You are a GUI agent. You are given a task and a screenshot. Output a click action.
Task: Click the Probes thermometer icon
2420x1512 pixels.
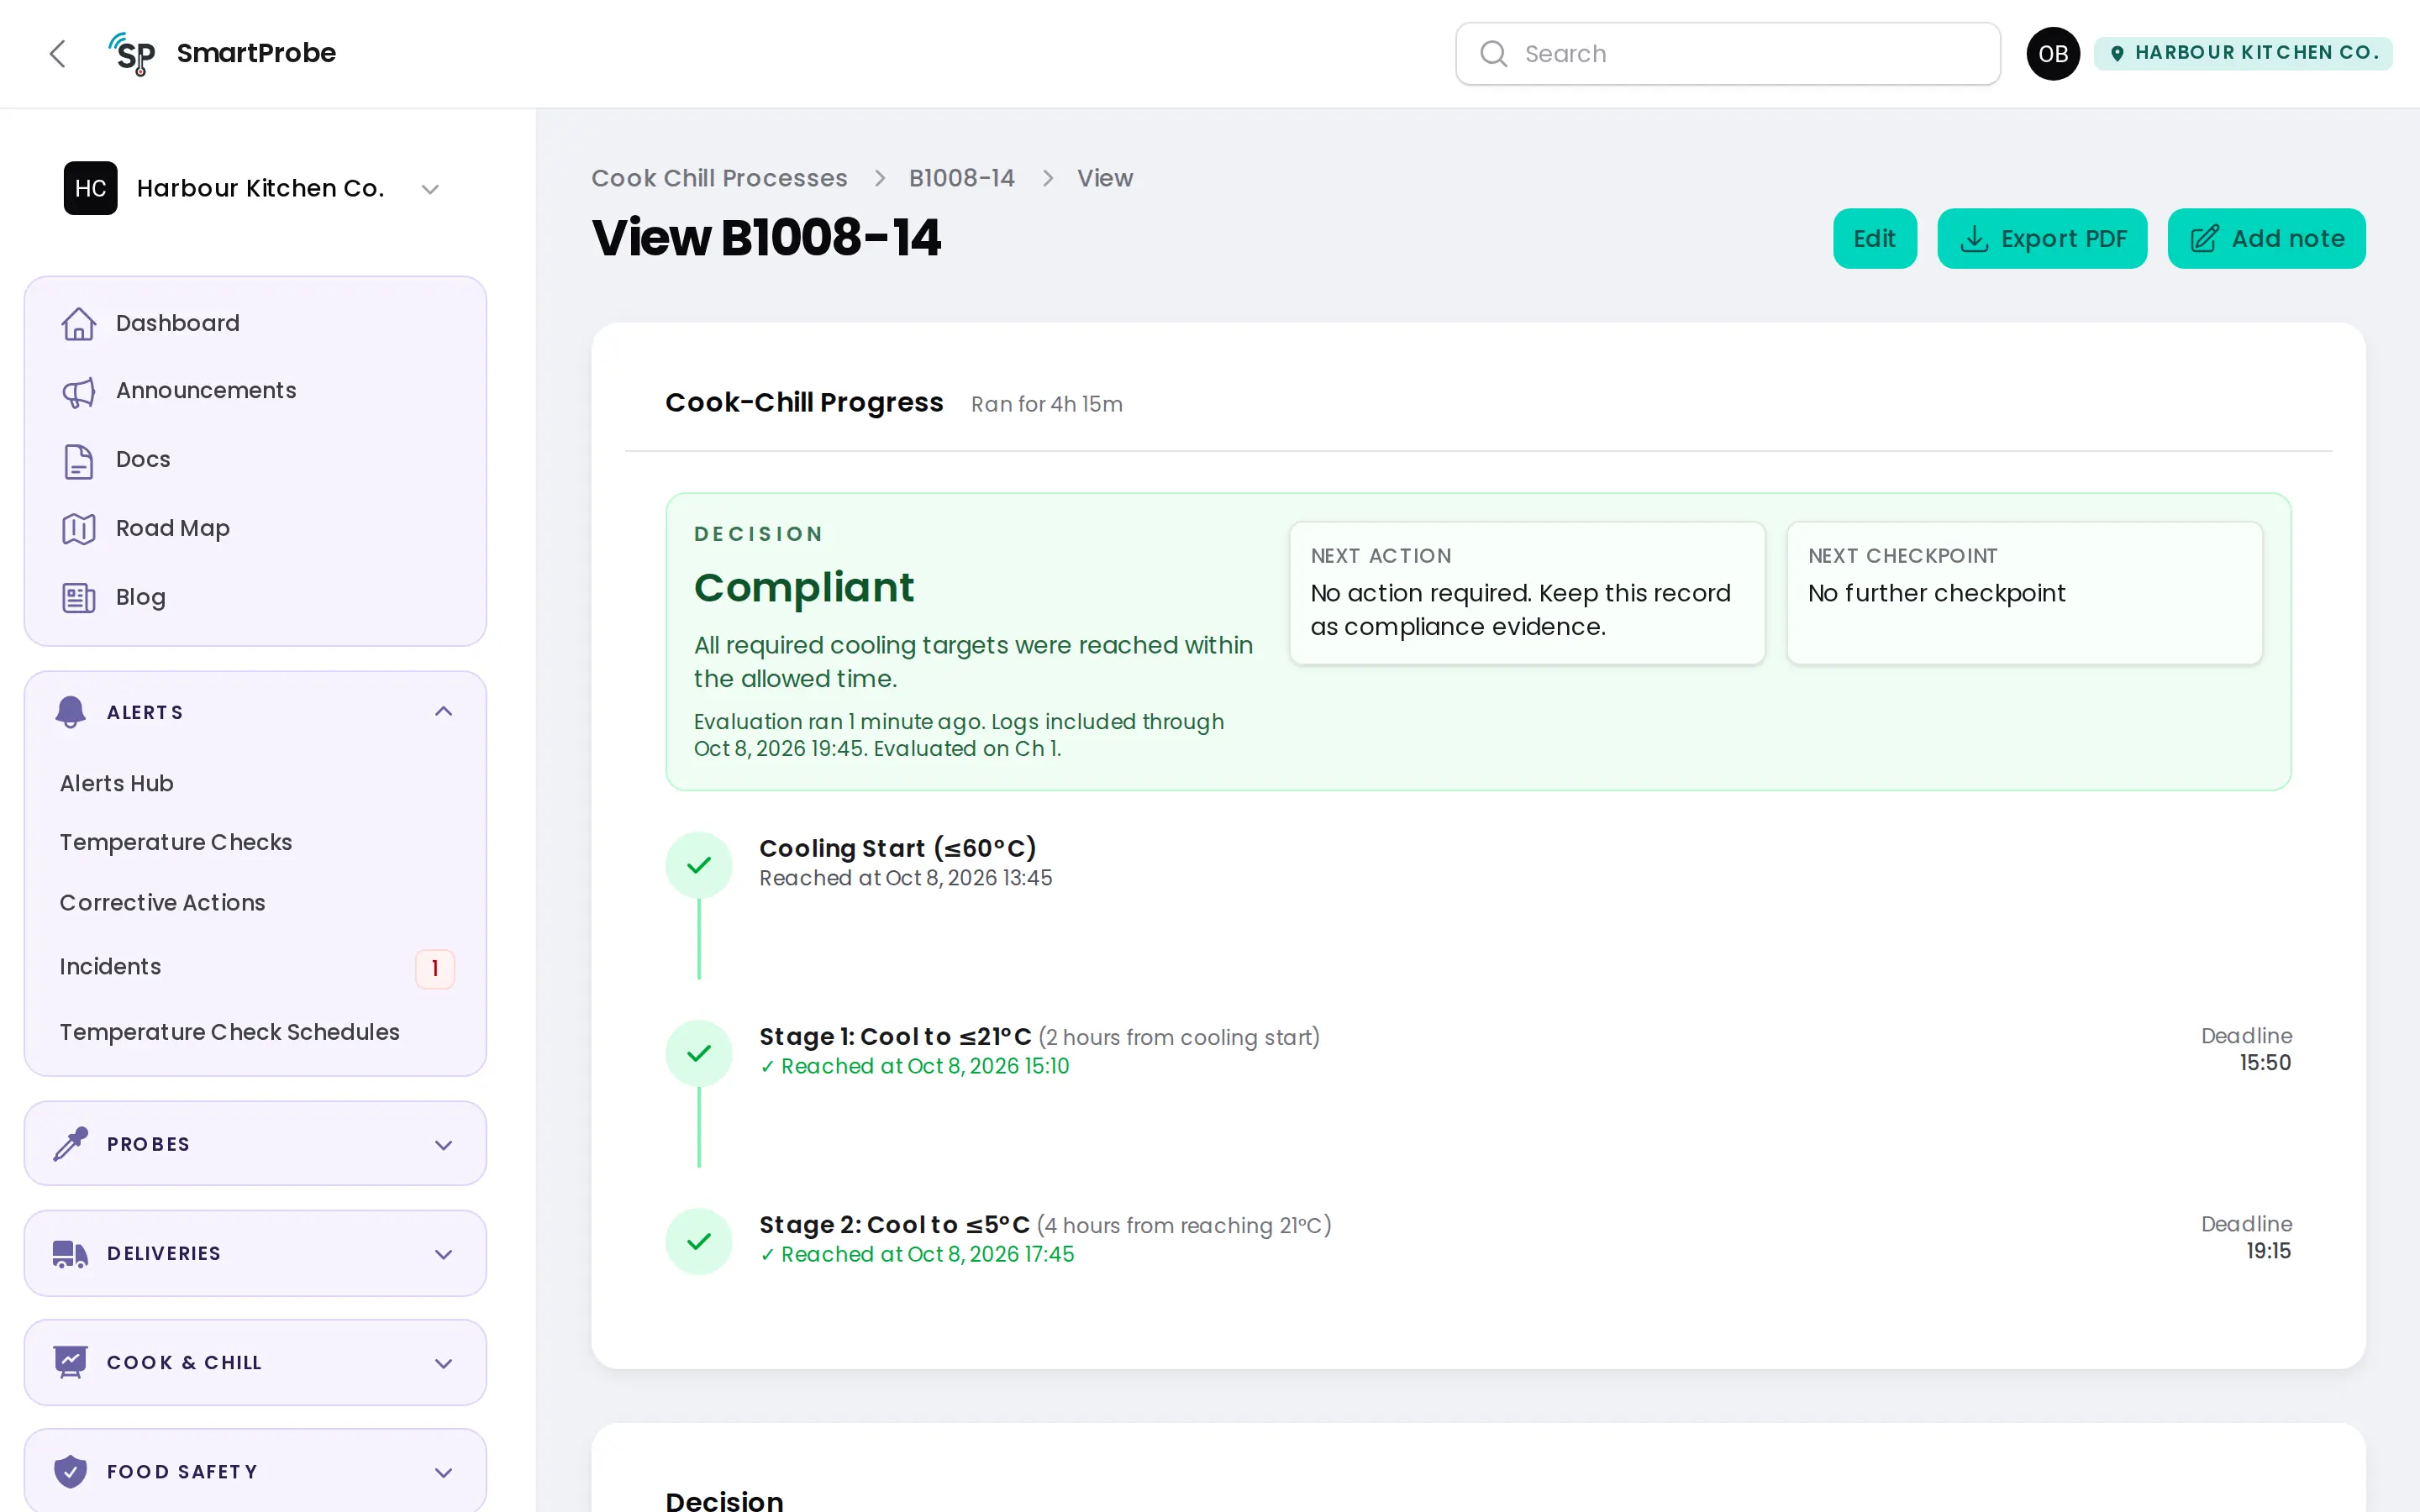[x=70, y=1143]
